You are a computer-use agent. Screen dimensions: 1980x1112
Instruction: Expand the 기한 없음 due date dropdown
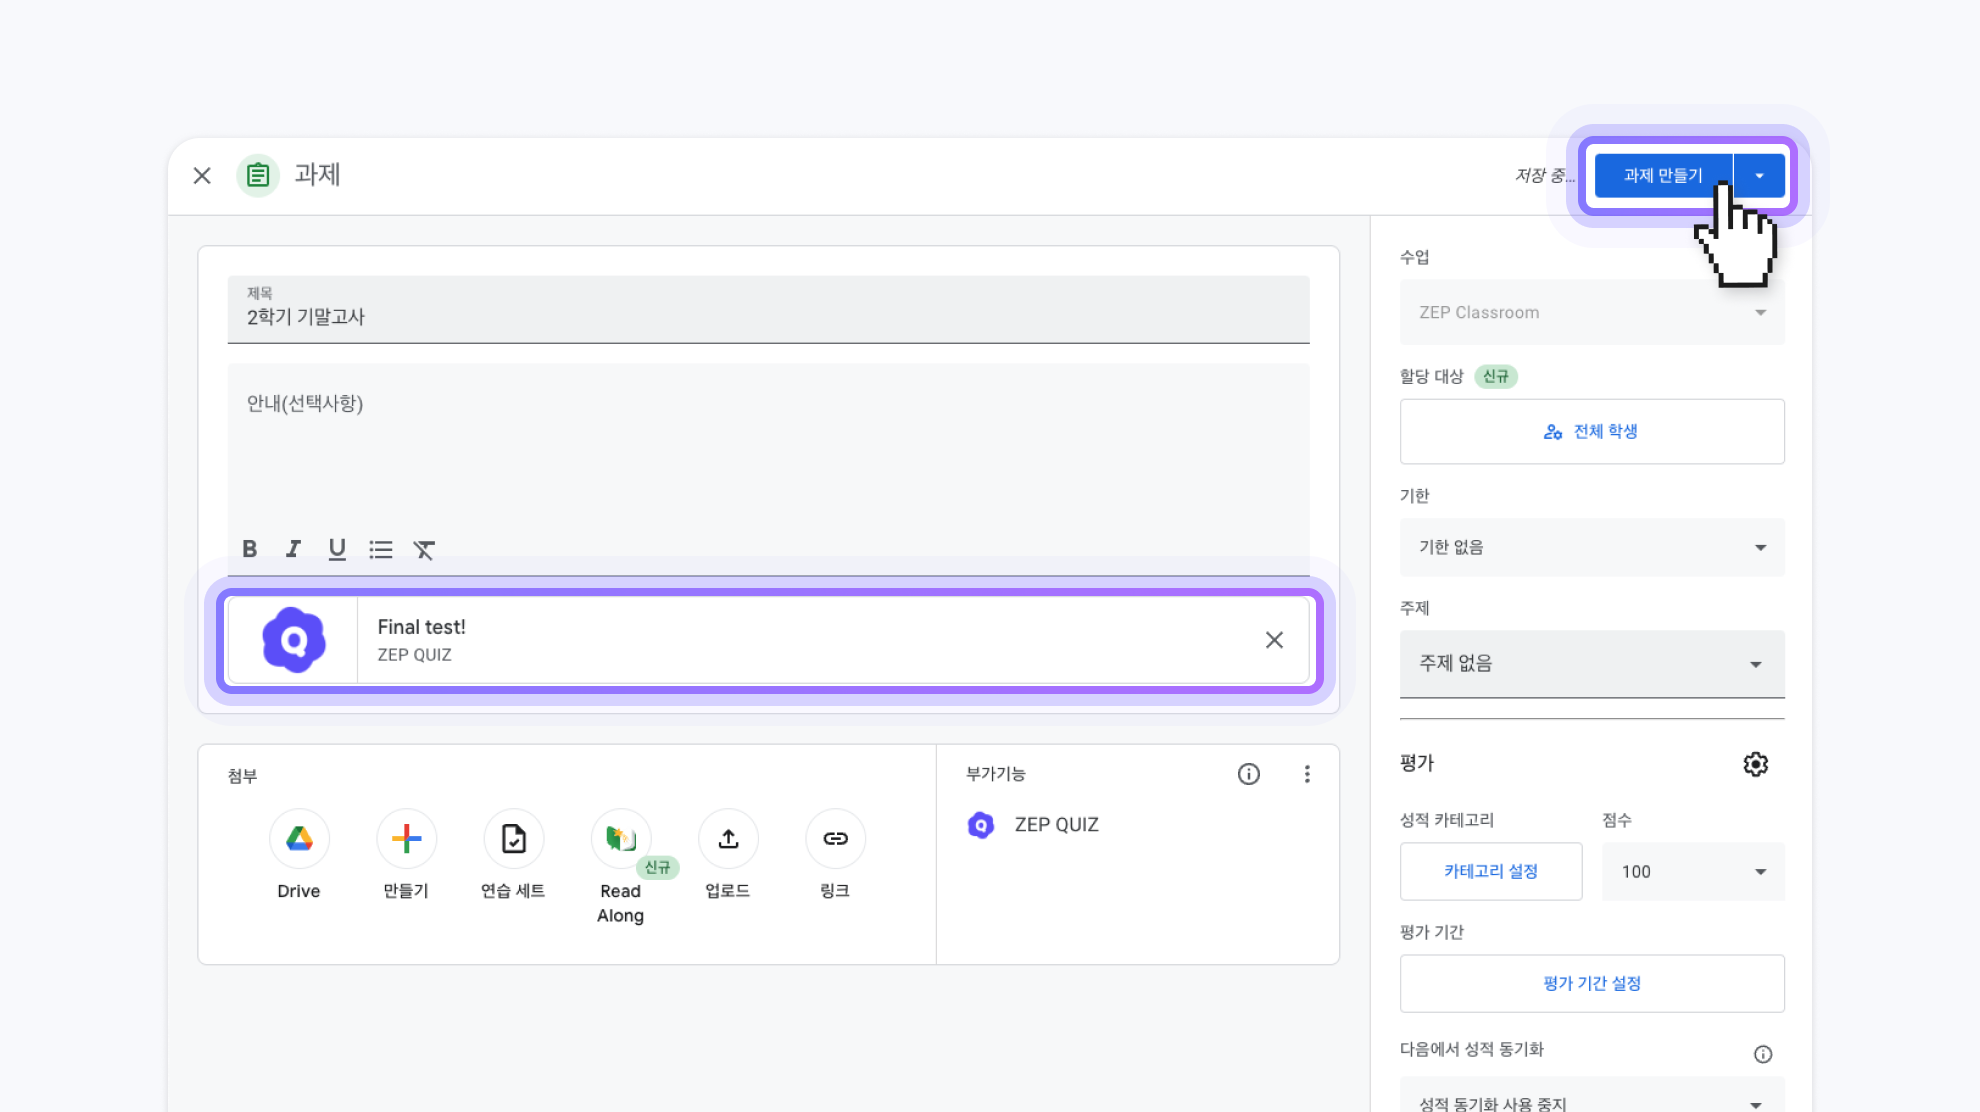(x=1591, y=547)
